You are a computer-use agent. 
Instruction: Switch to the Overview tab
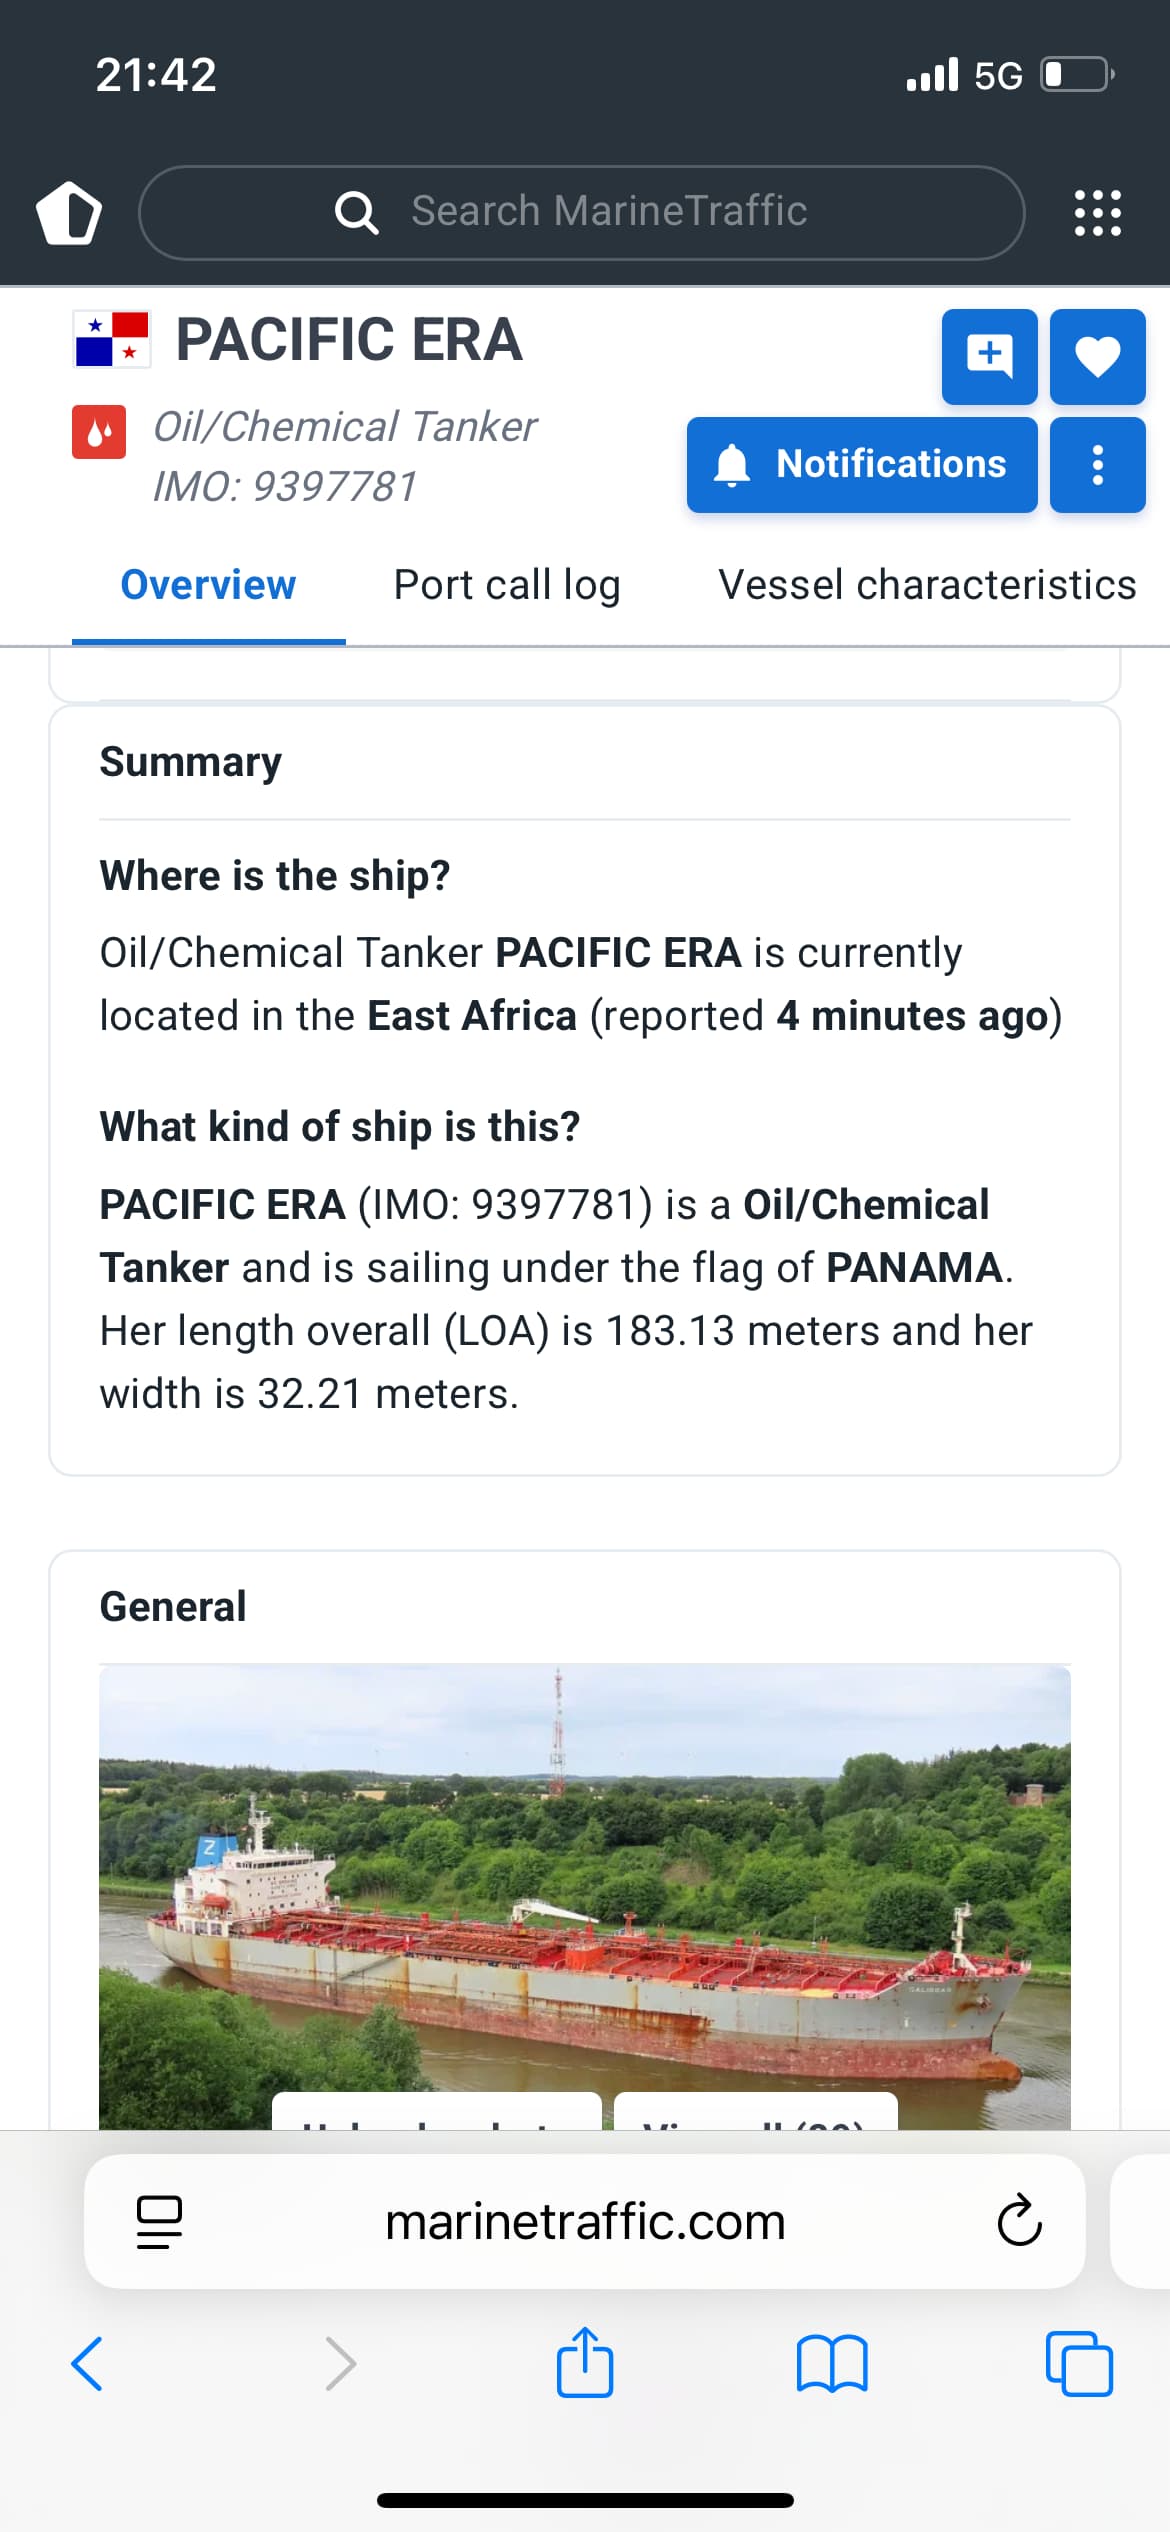208,585
